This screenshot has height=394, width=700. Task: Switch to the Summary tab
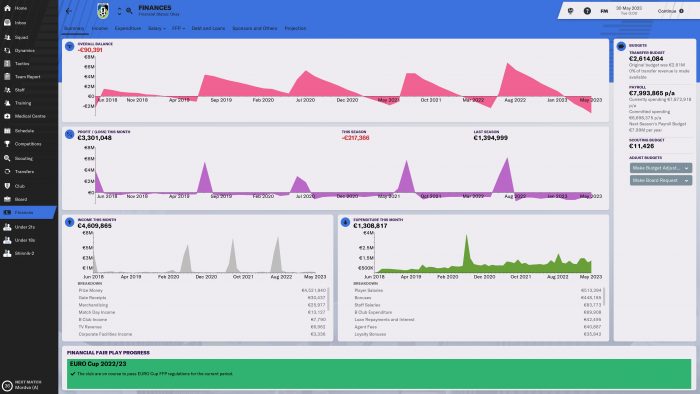point(74,28)
